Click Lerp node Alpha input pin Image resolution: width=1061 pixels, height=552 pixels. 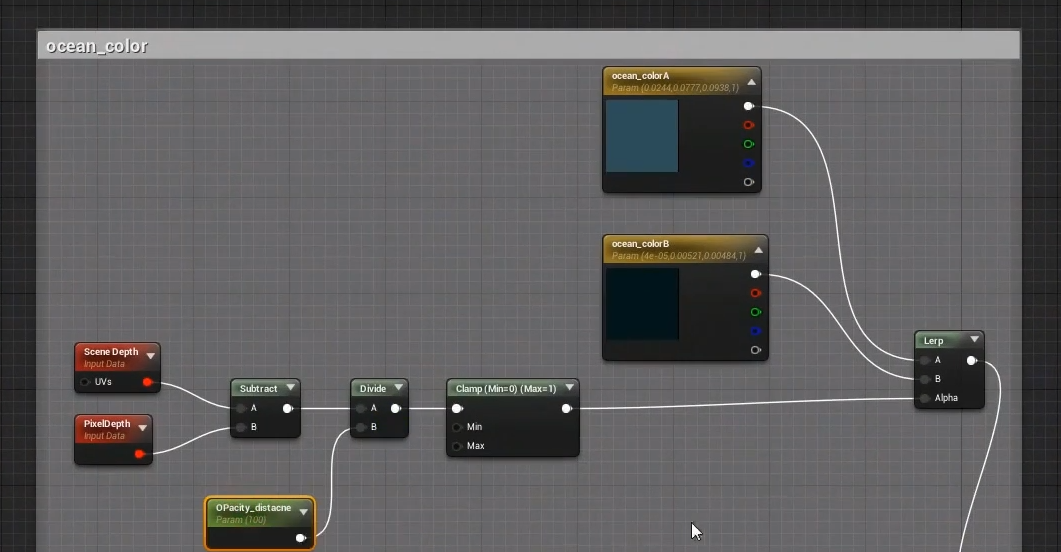pos(925,398)
